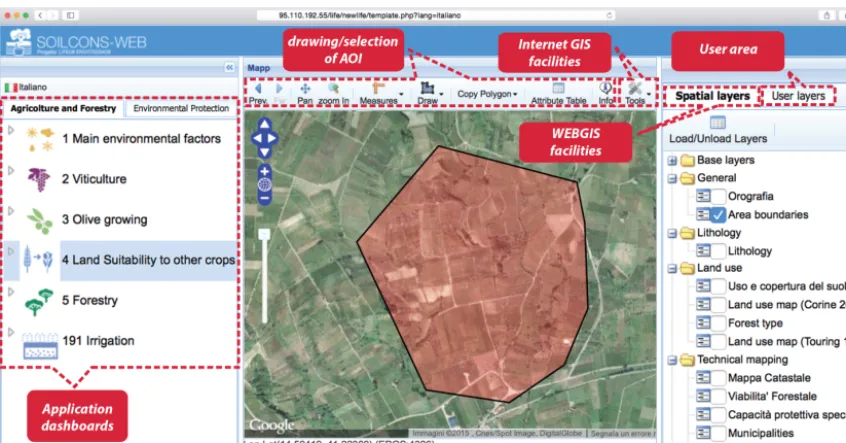This screenshot has width=846, height=443.
Task: Click the SOILCONS-WEB logo
Action: [76, 42]
